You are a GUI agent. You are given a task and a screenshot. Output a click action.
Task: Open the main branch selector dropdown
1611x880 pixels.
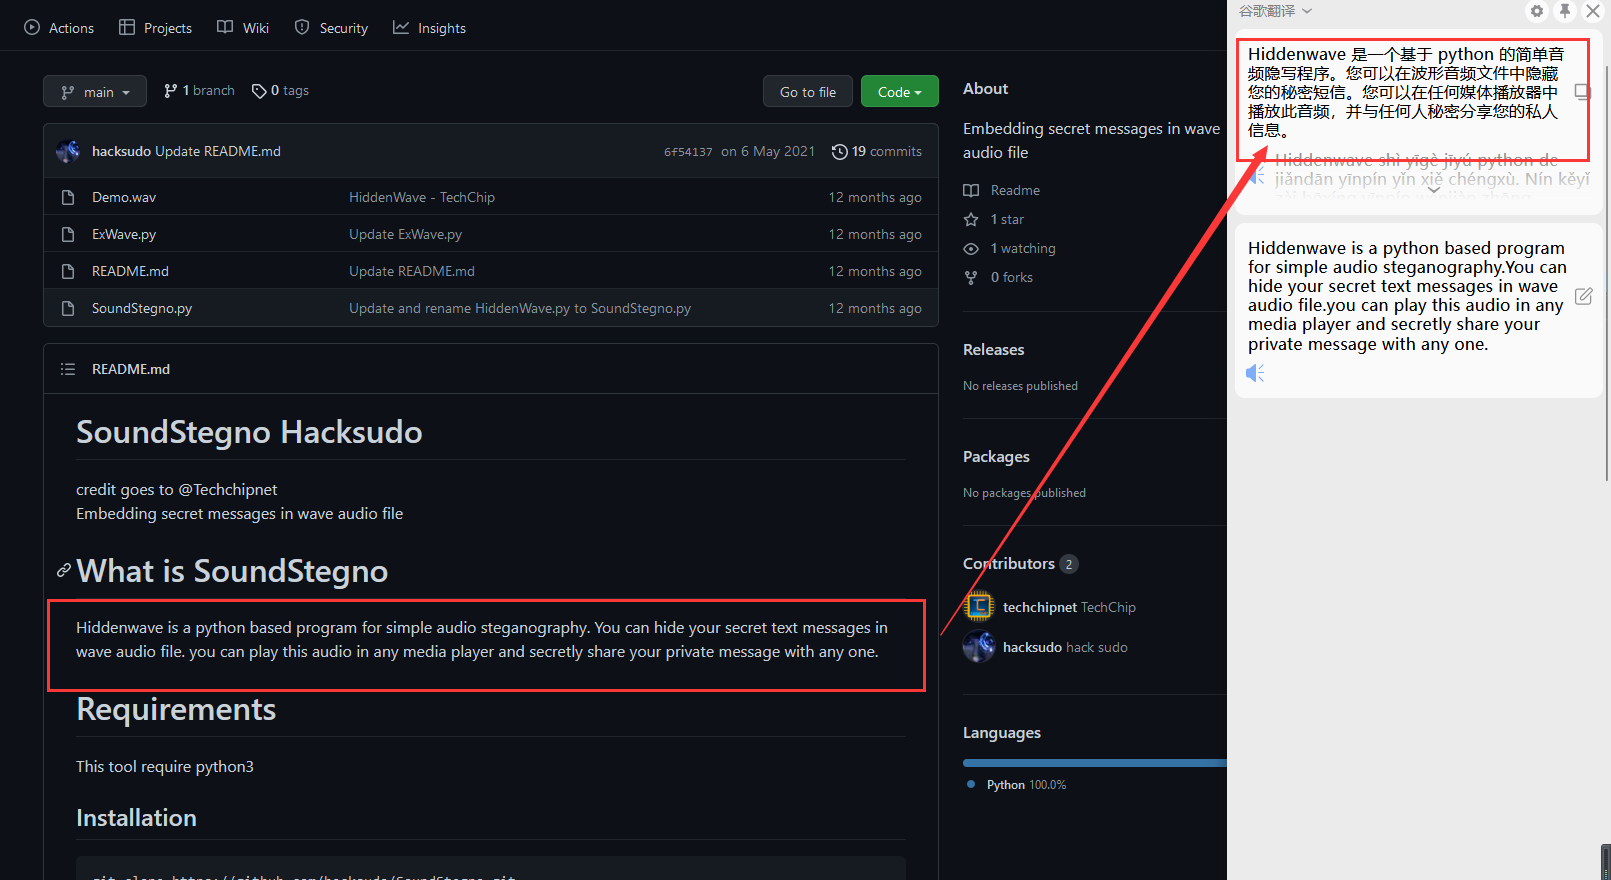coord(95,91)
